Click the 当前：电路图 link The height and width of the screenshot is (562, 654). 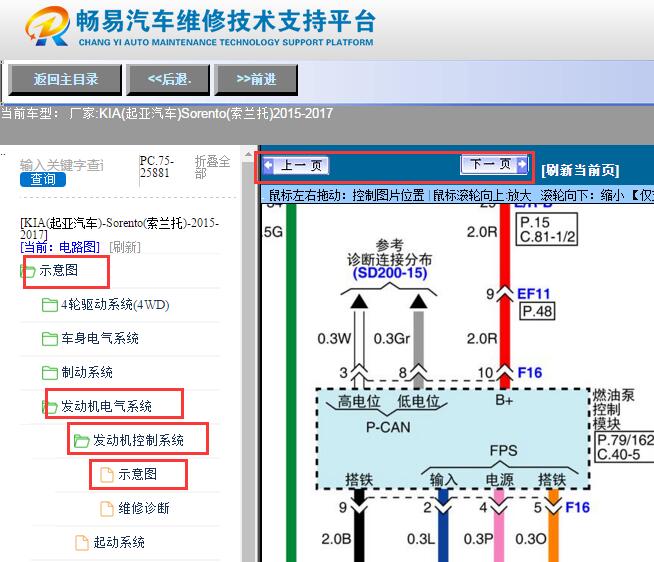pyautogui.click(x=60, y=247)
